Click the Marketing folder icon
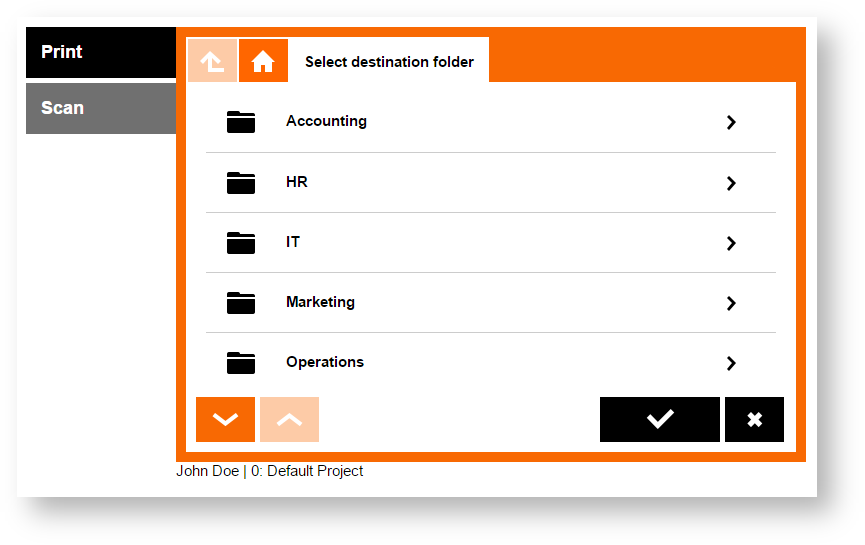The width and height of the screenshot is (865, 545). pos(241,303)
